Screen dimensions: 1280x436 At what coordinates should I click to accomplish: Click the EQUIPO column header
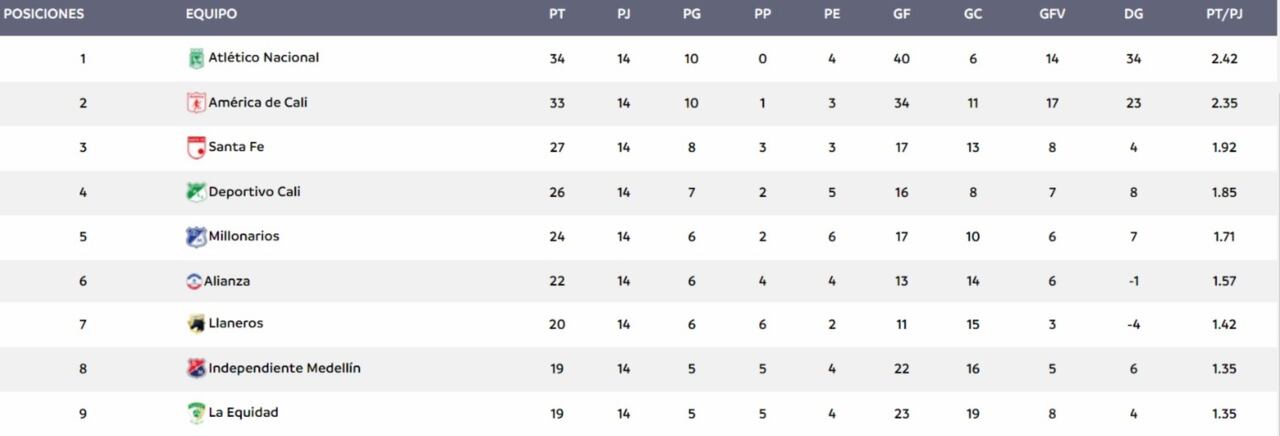pyautogui.click(x=212, y=15)
